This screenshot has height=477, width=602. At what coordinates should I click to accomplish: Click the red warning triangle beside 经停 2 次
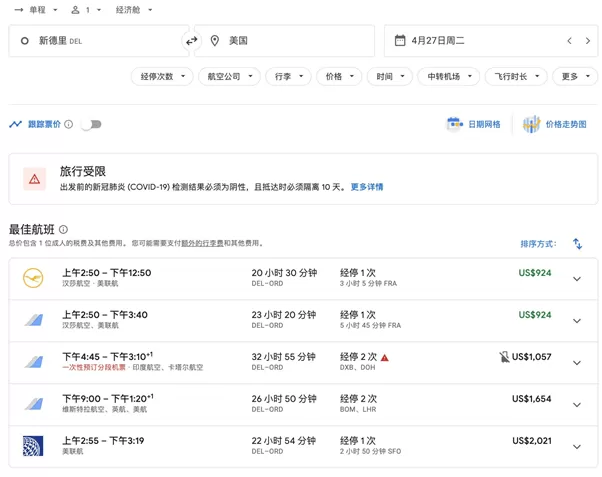coord(385,358)
